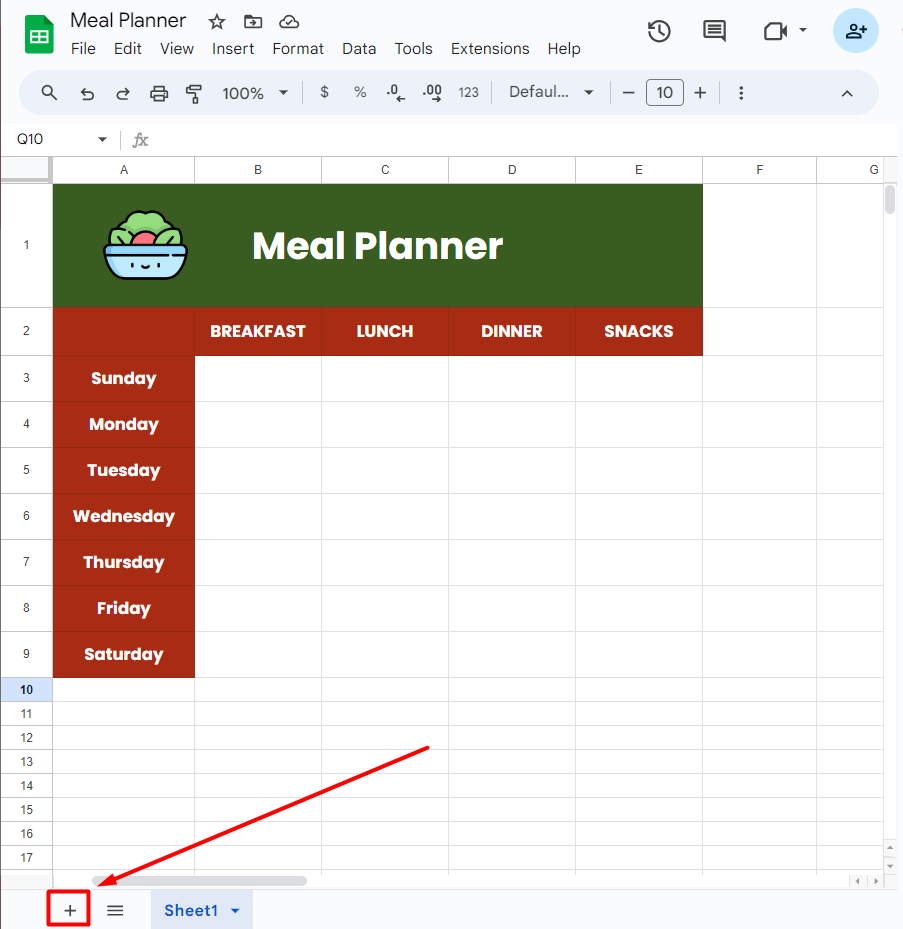903x929 pixels.
Task: Open the Extensions menu
Action: 490,49
